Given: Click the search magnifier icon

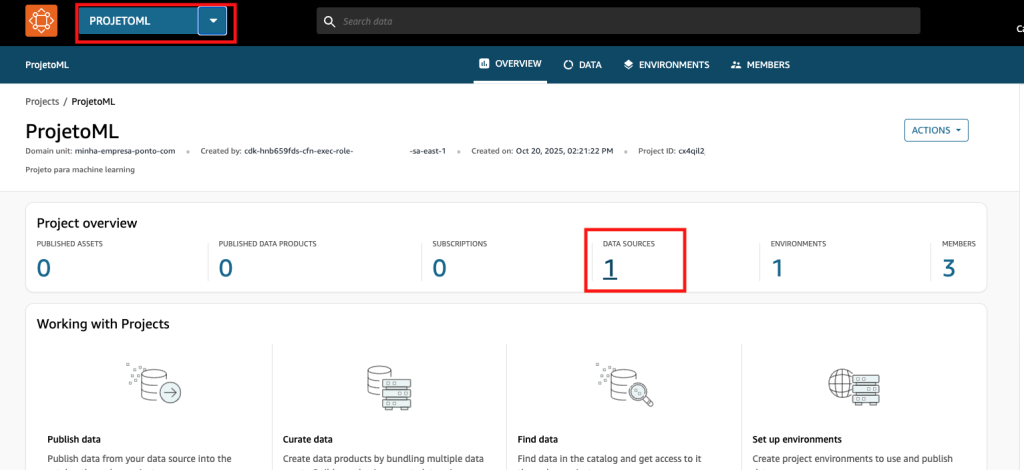Looking at the screenshot, I should pyautogui.click(x=329, y=21).
